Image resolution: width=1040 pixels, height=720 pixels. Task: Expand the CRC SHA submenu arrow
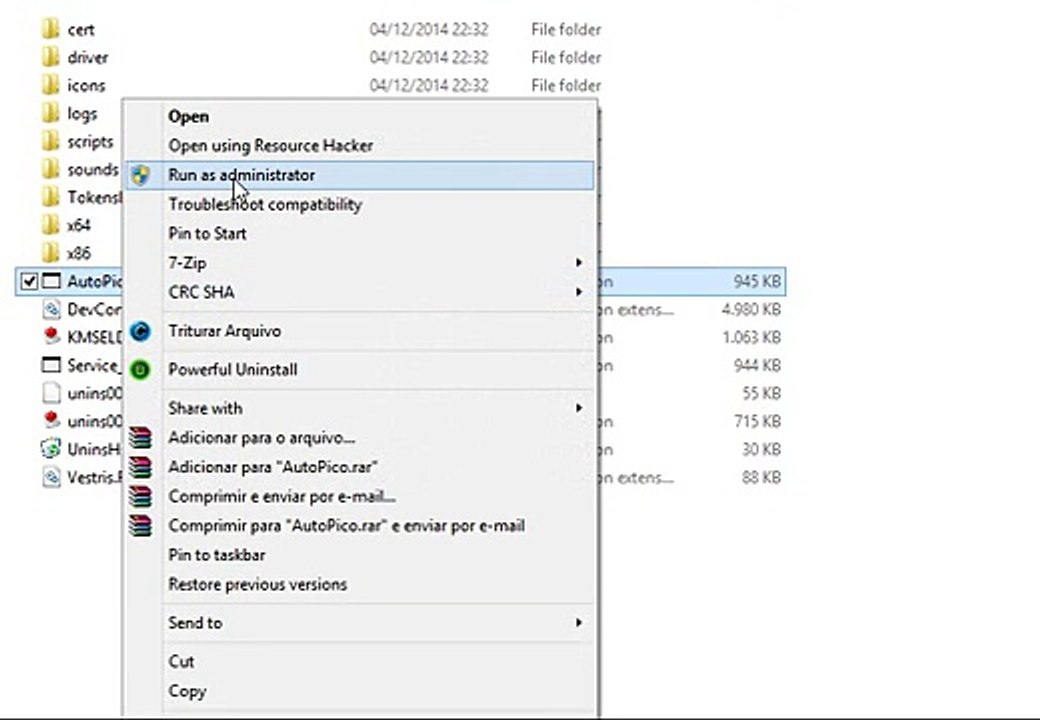[578, 292]
